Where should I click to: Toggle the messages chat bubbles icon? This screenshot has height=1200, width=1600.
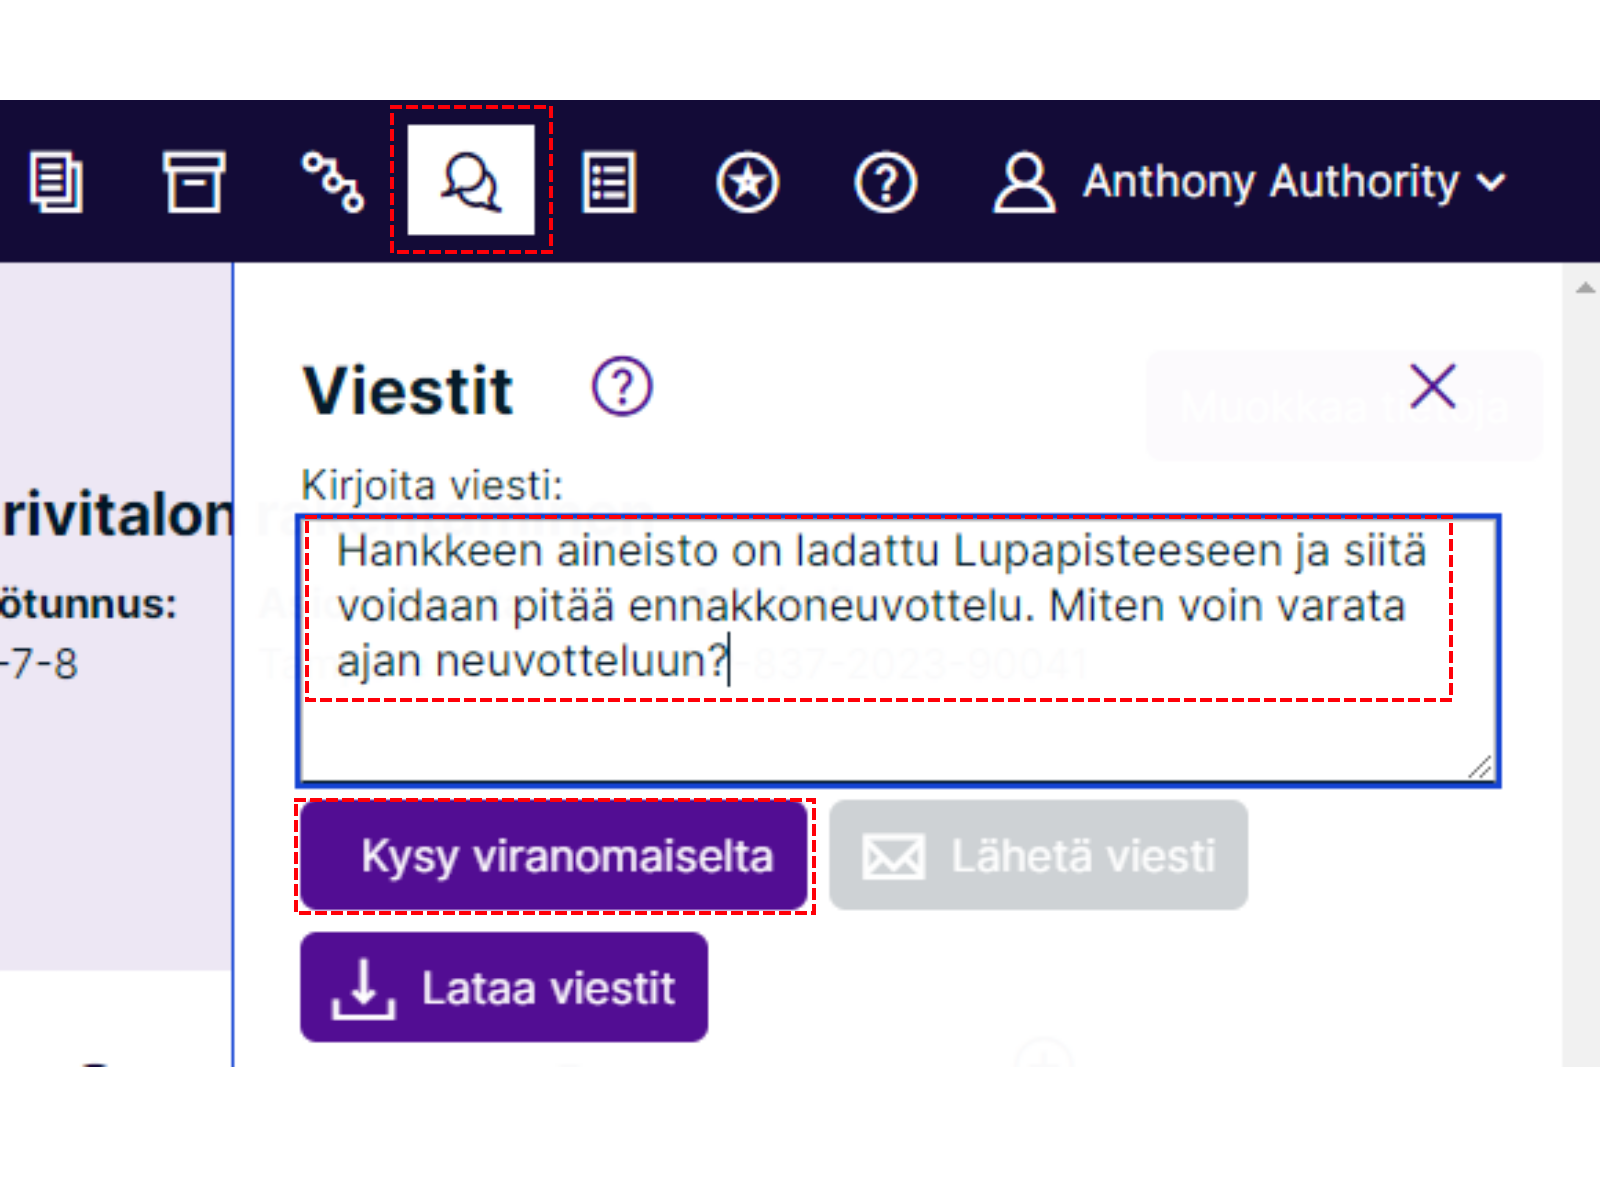pyautogui.click(x=470, y=181)
